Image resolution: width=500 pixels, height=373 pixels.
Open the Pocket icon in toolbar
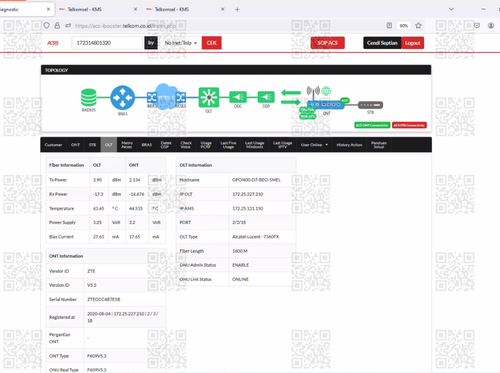pyautogui.click(x=477, y=25)
